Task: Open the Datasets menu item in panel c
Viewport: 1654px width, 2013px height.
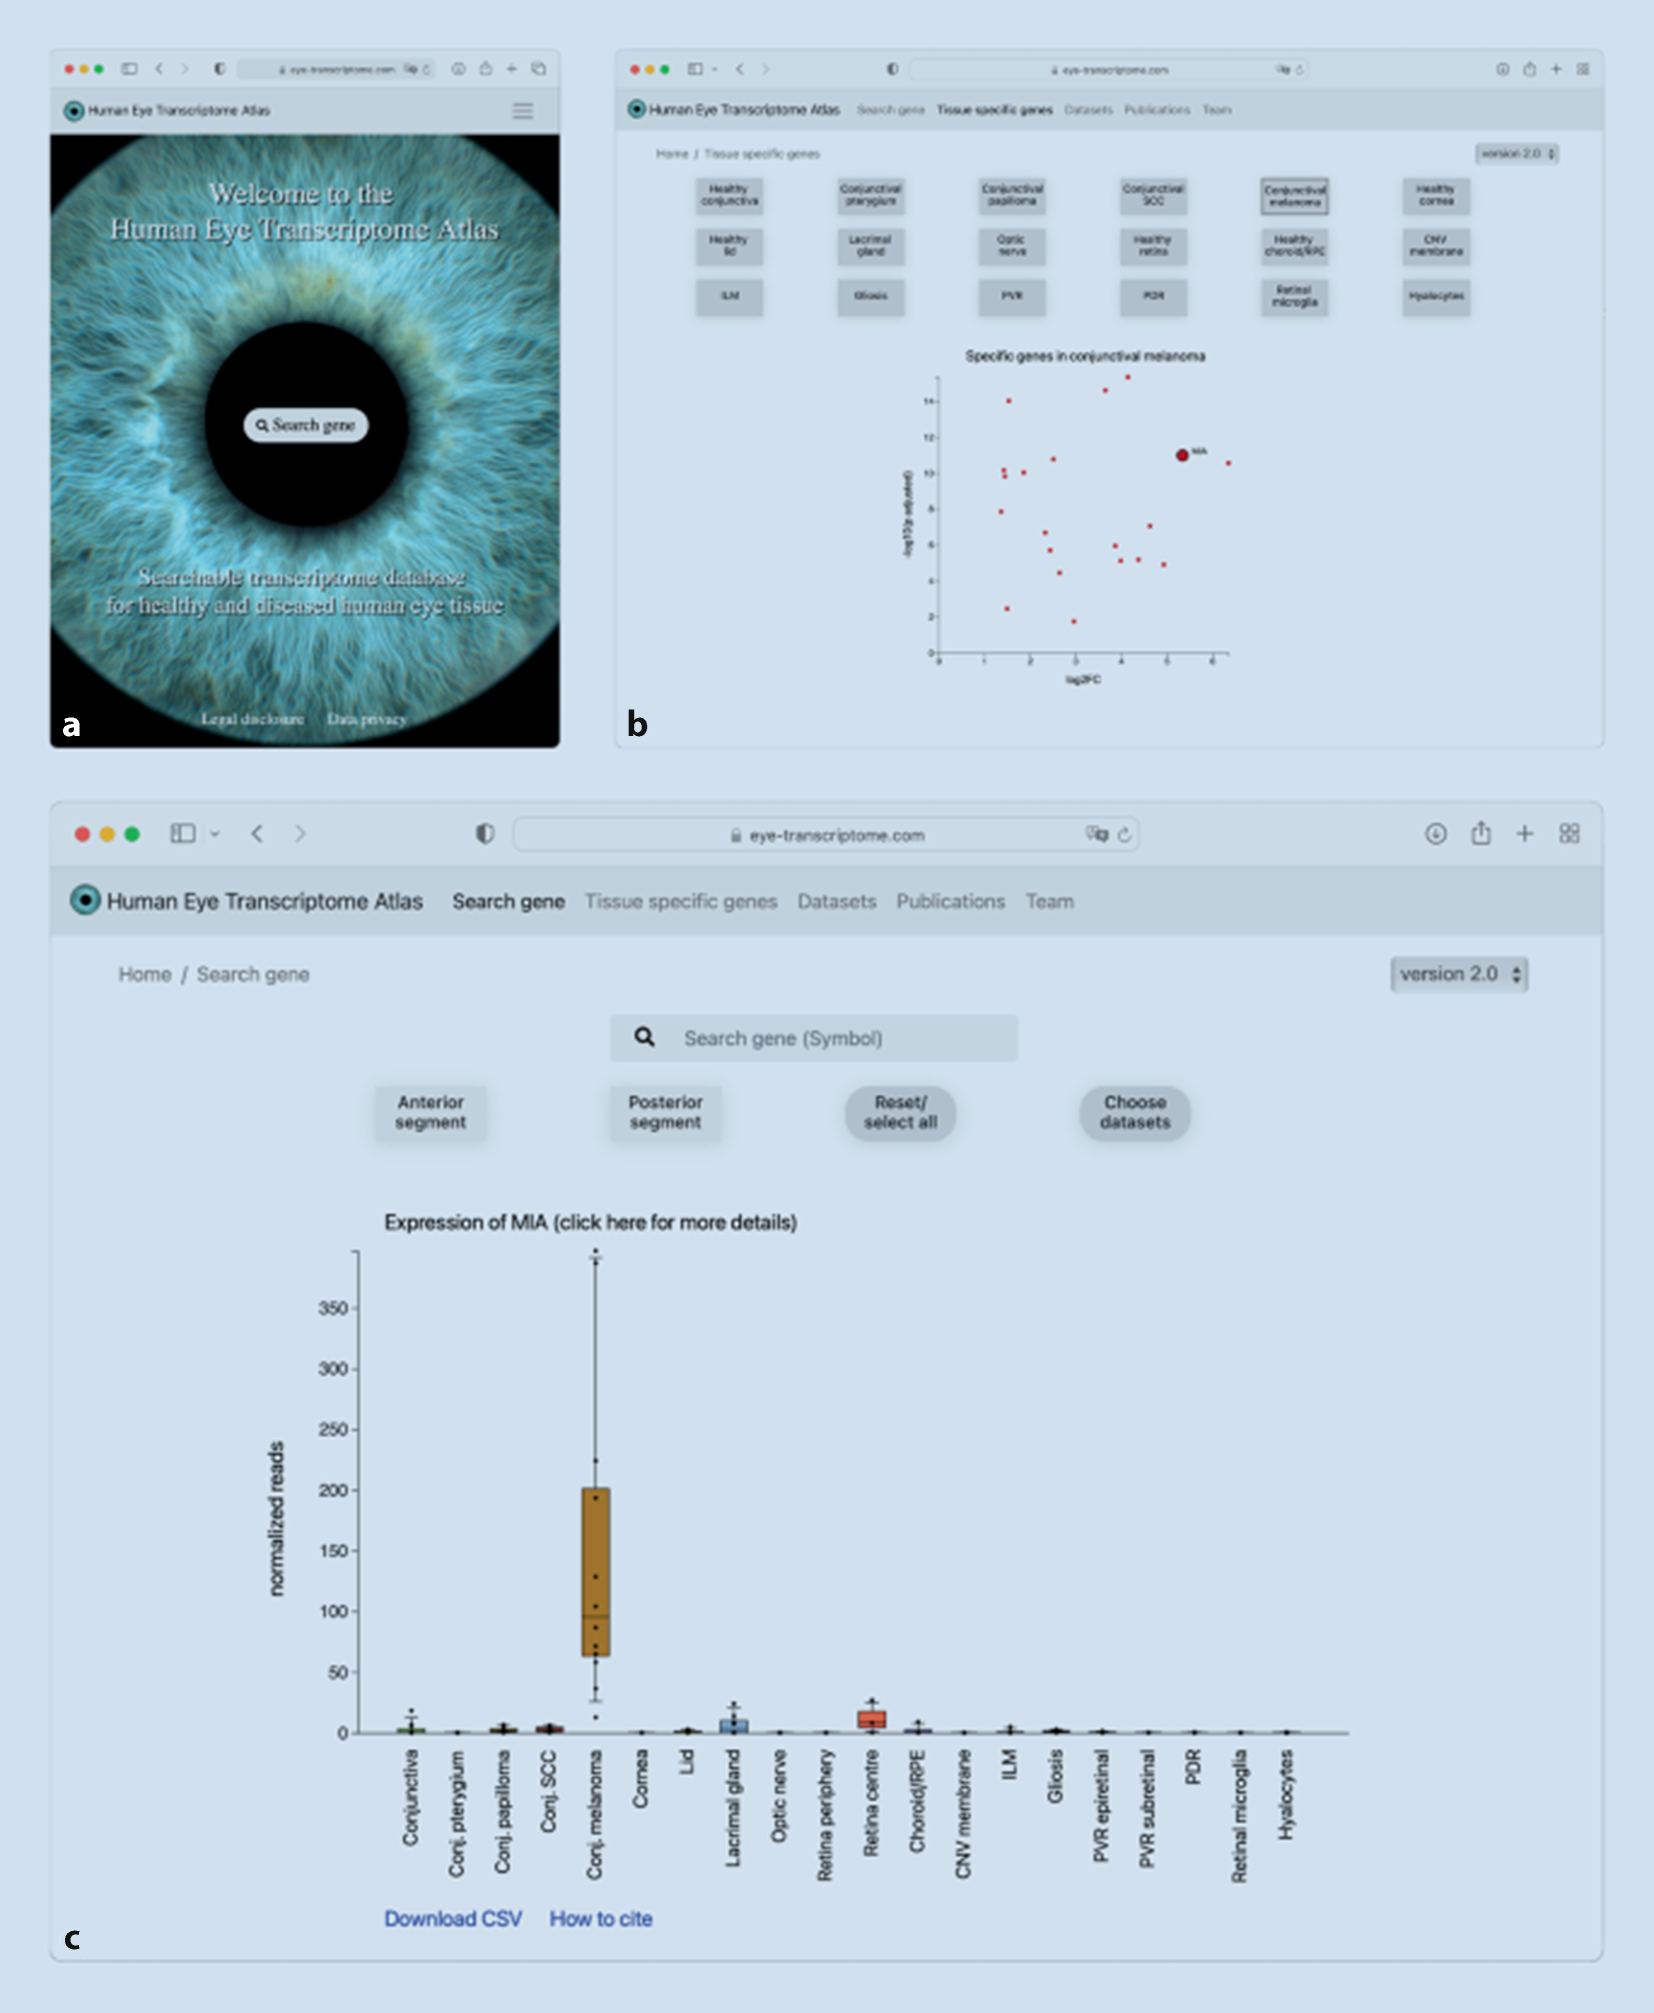Action: click(836, 901)
